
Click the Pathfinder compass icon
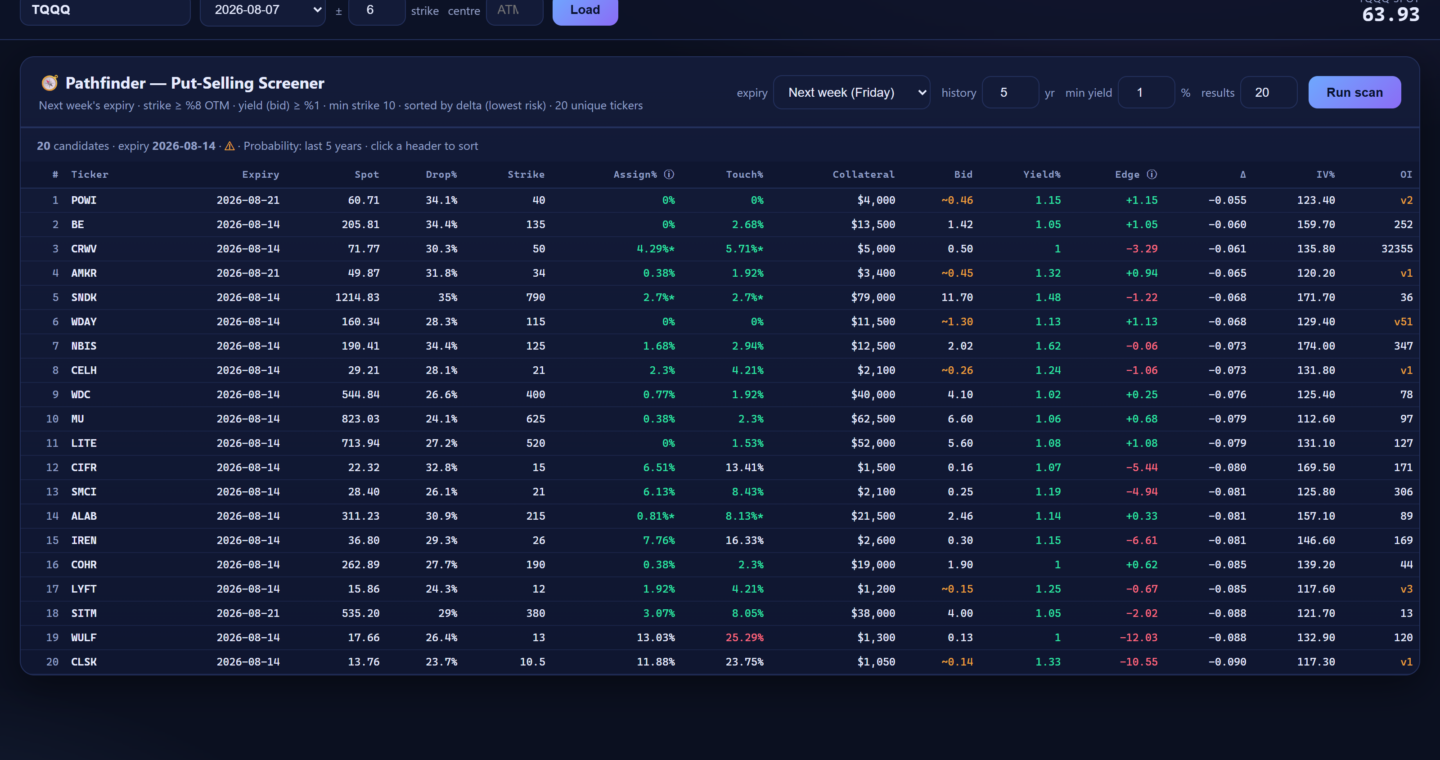(49, 83)
